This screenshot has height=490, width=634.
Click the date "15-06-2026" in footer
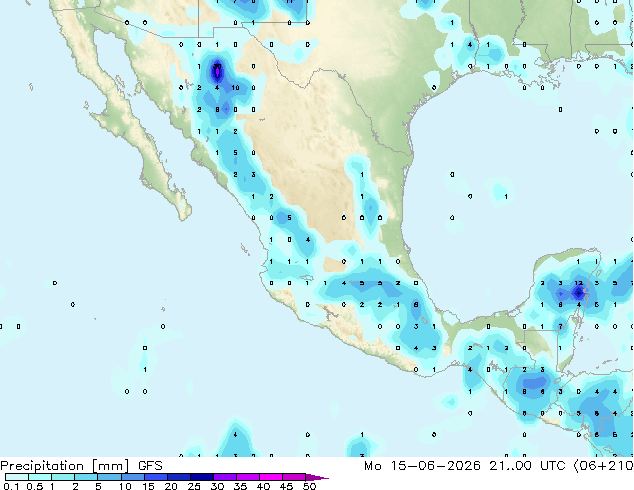click(435, 466)
